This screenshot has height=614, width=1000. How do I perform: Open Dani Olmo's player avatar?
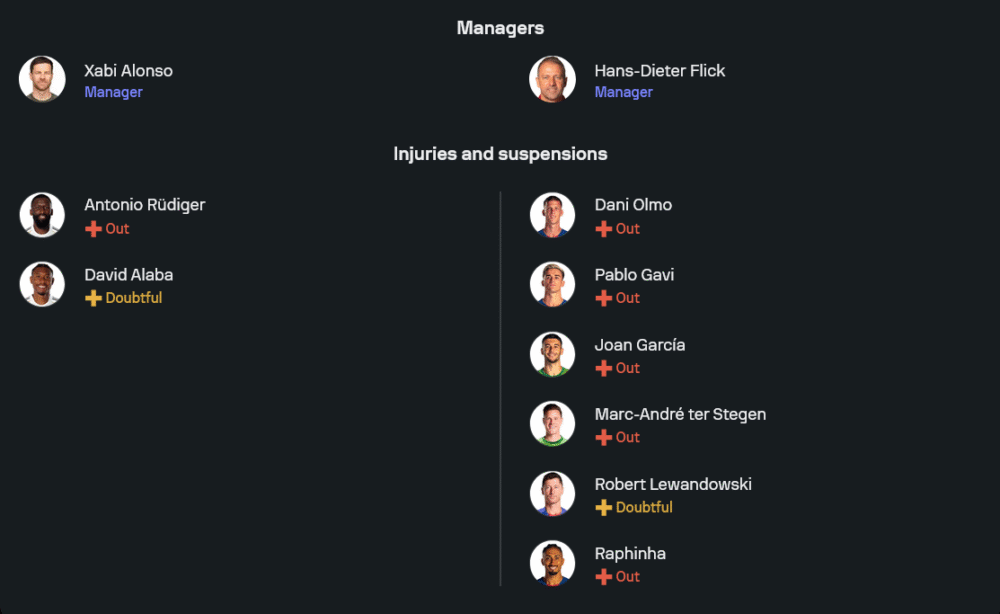(552, 214)
